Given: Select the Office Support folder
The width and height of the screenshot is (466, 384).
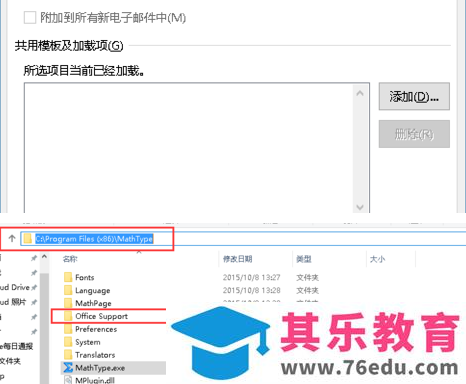Looking at the screenshot, I should click(x=101, y=316).
